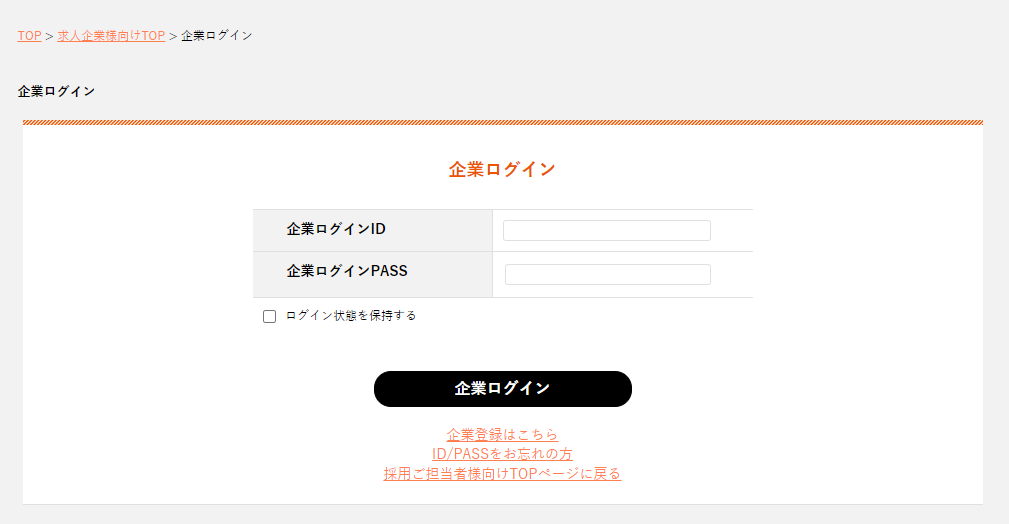Screen dimensions: 1009x524
Task: Click the 企業ログインPASS field label
Action: click(x=347, y=271)
